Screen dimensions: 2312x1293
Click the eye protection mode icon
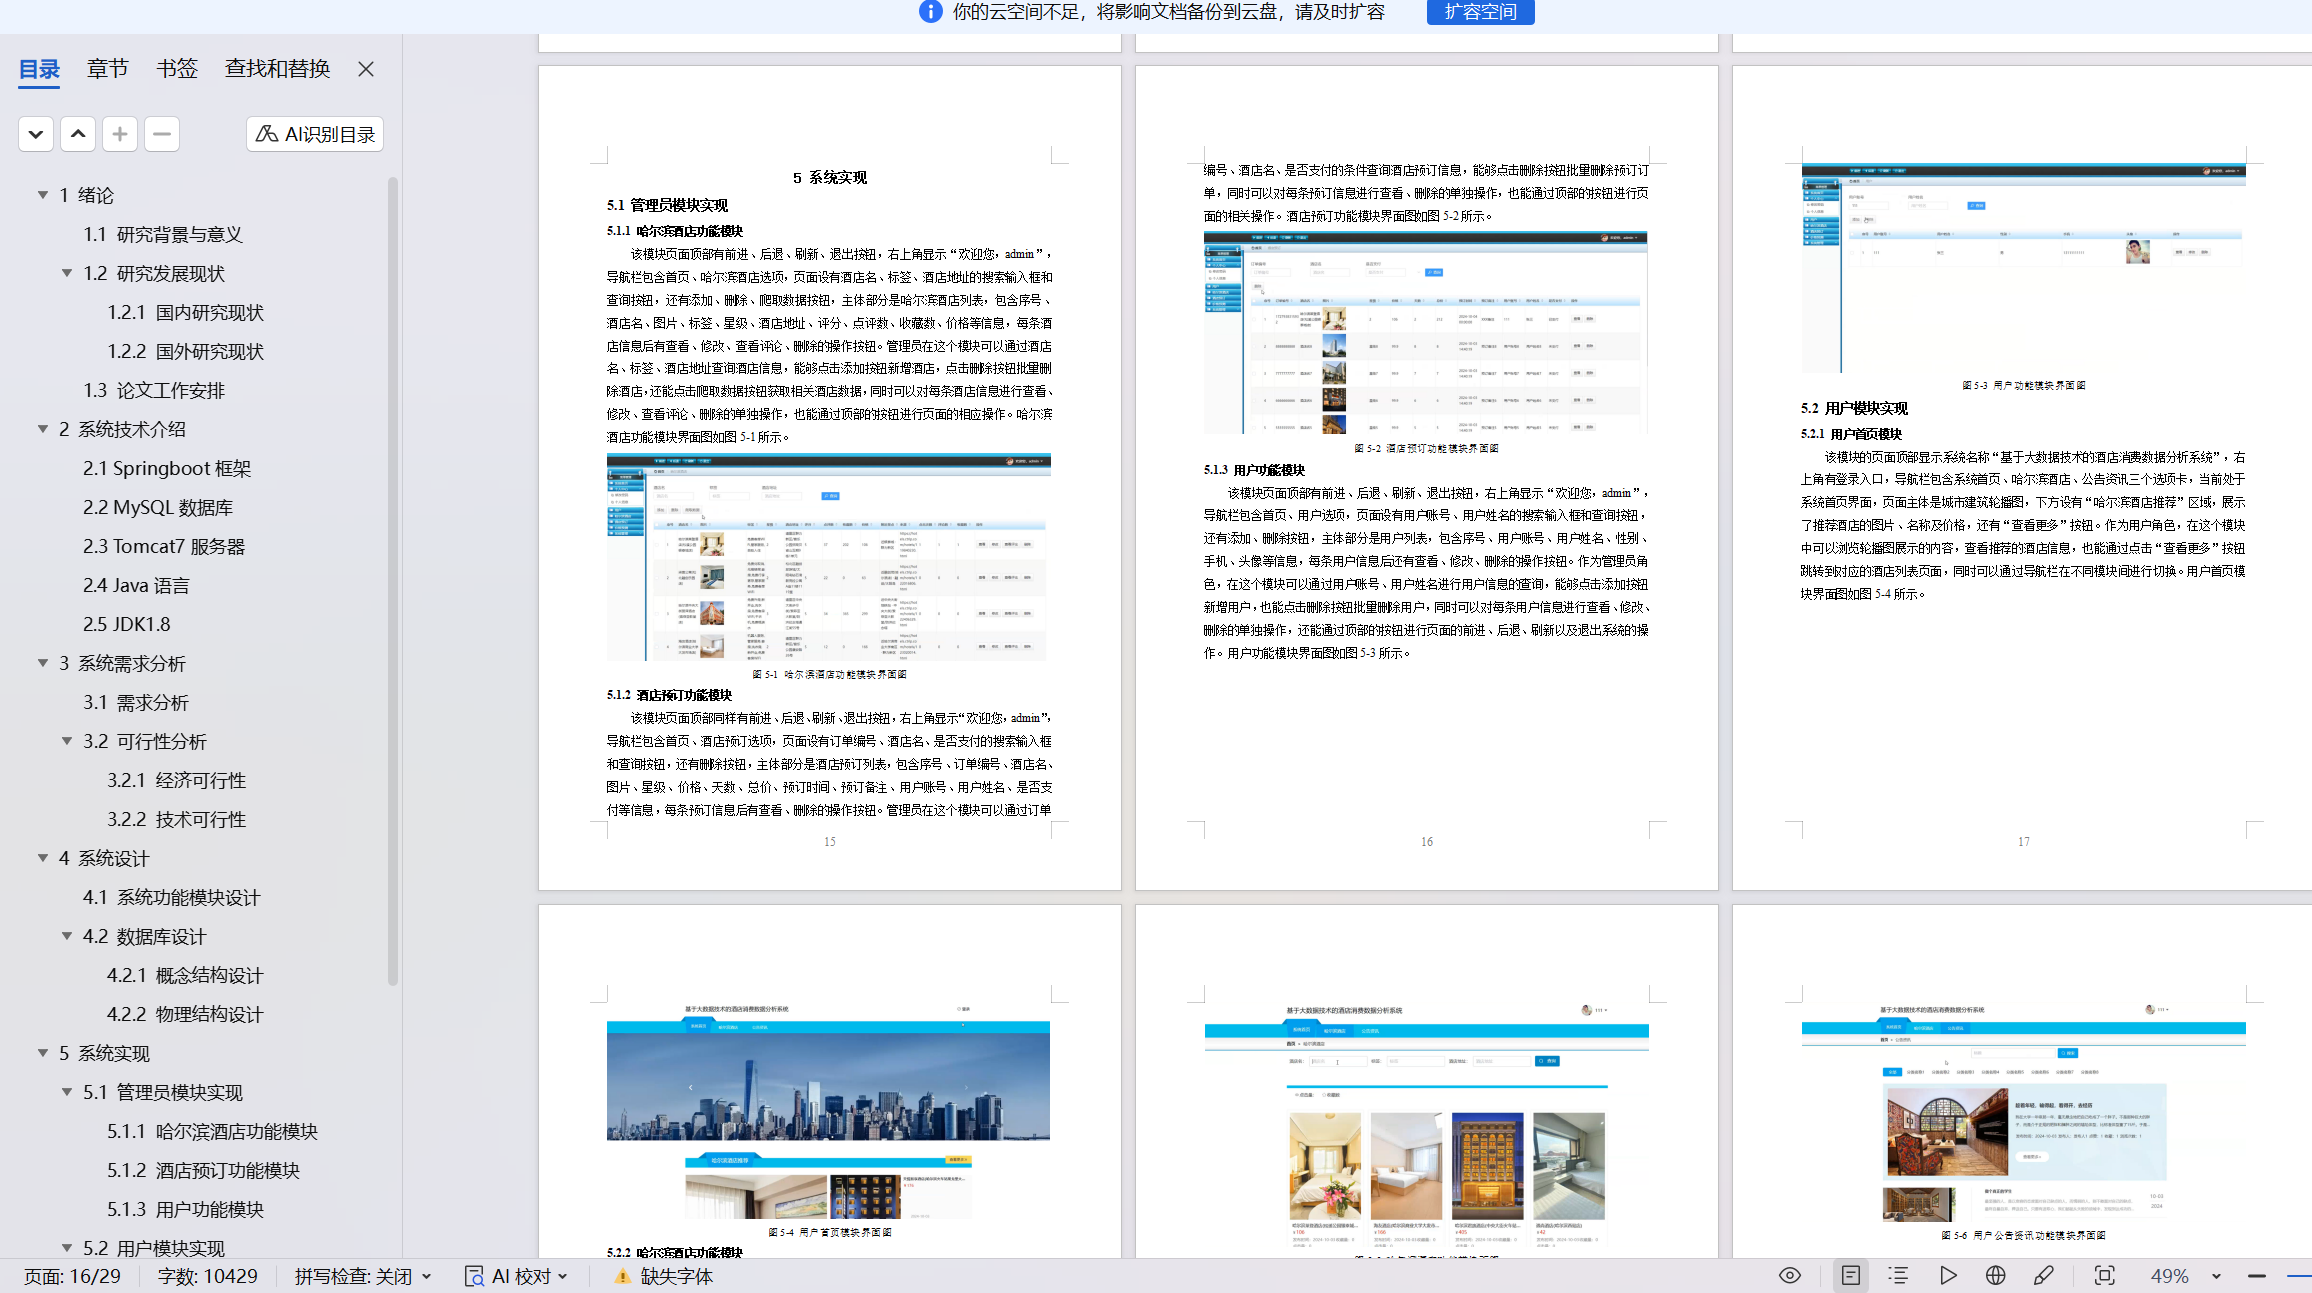[x=1790, y=1276]
